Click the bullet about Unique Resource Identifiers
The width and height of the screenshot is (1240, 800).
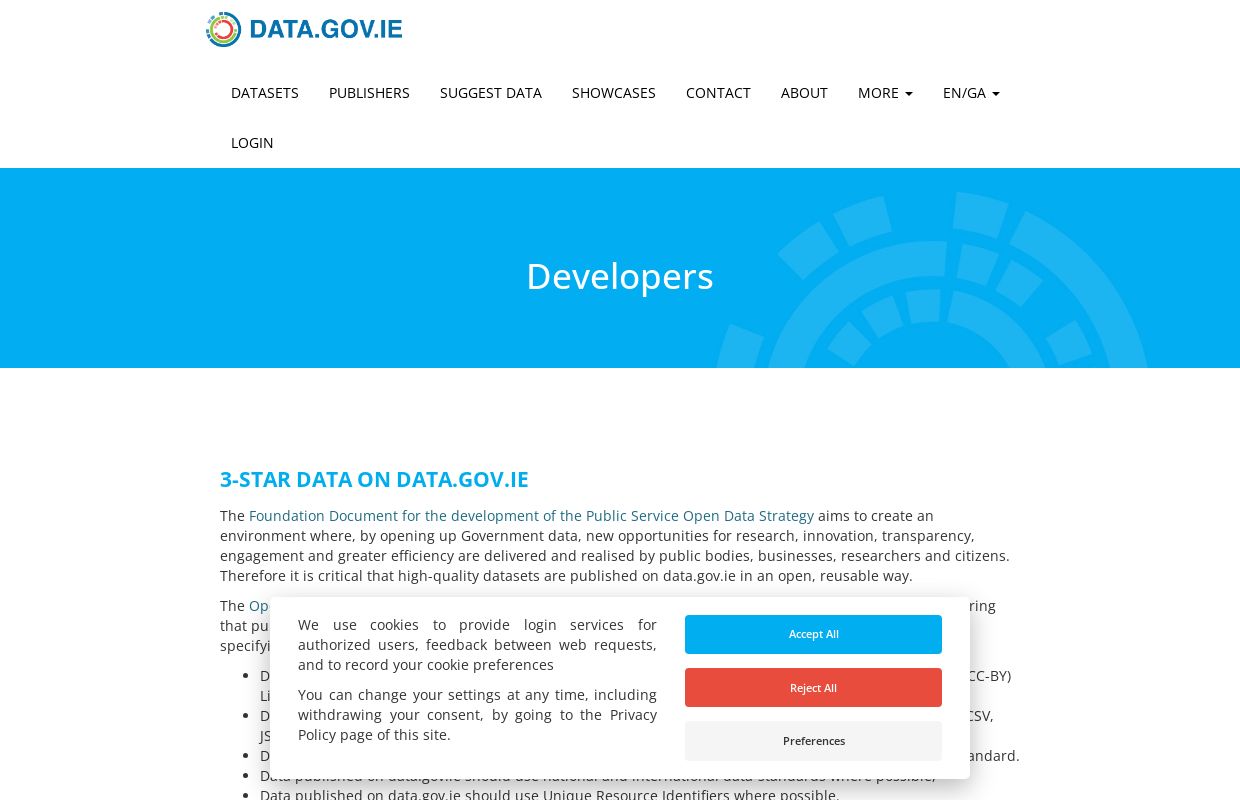pyautogui.click(x=550, y=794)
